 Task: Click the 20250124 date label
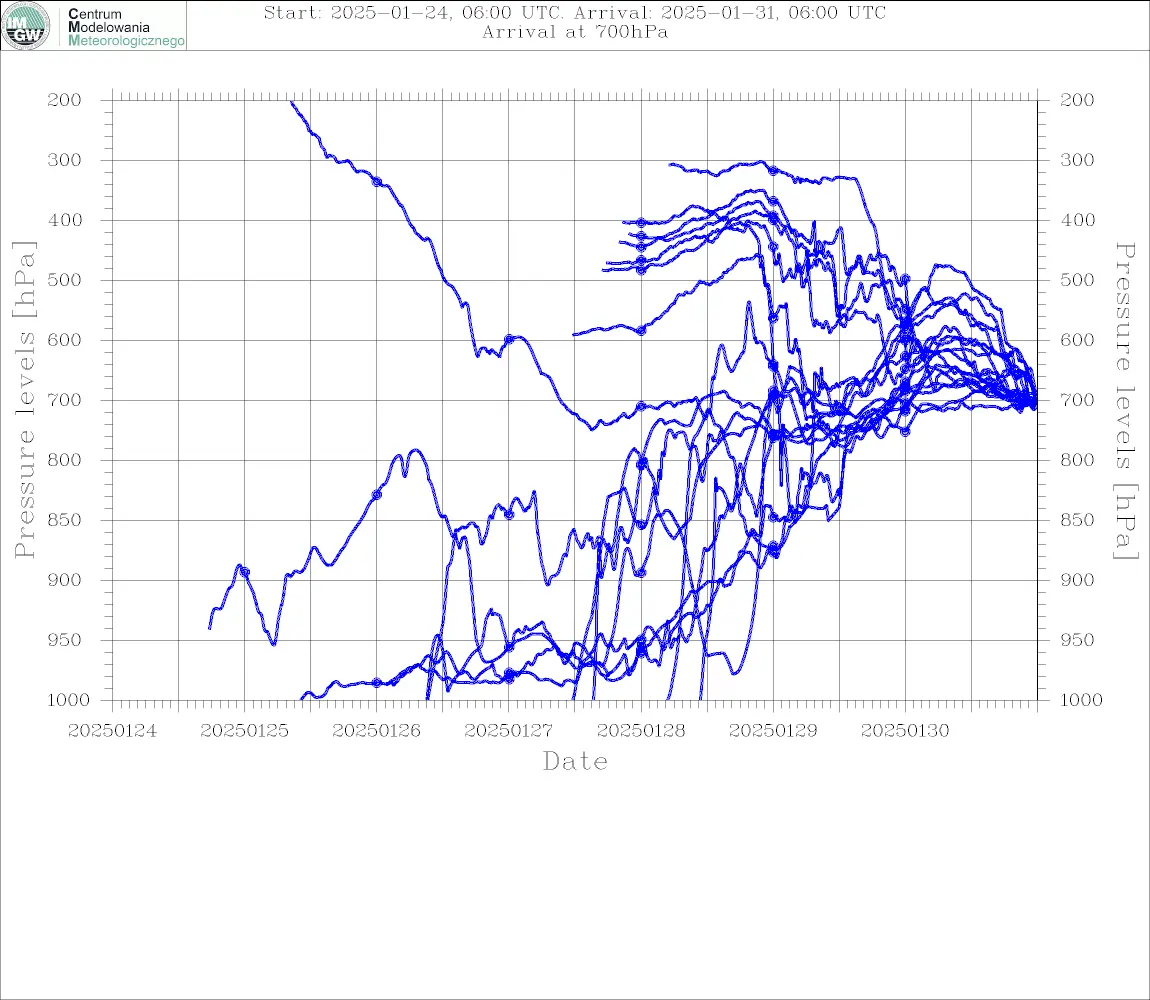pos(112,731)
